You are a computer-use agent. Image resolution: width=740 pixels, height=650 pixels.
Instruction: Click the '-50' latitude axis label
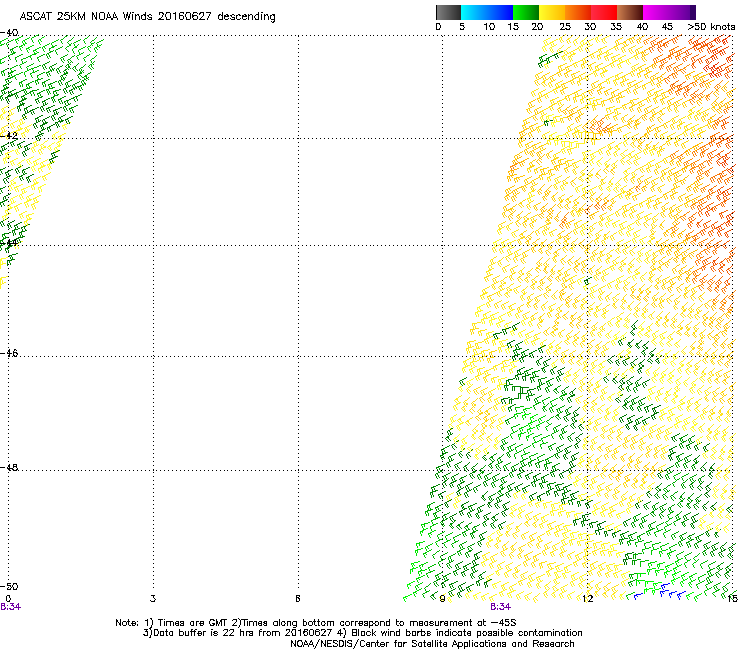coord(9,586)
